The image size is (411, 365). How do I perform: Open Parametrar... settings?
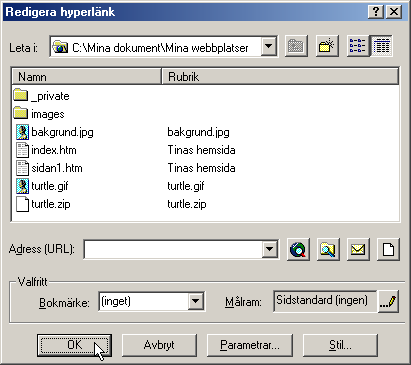pos(250,345)
